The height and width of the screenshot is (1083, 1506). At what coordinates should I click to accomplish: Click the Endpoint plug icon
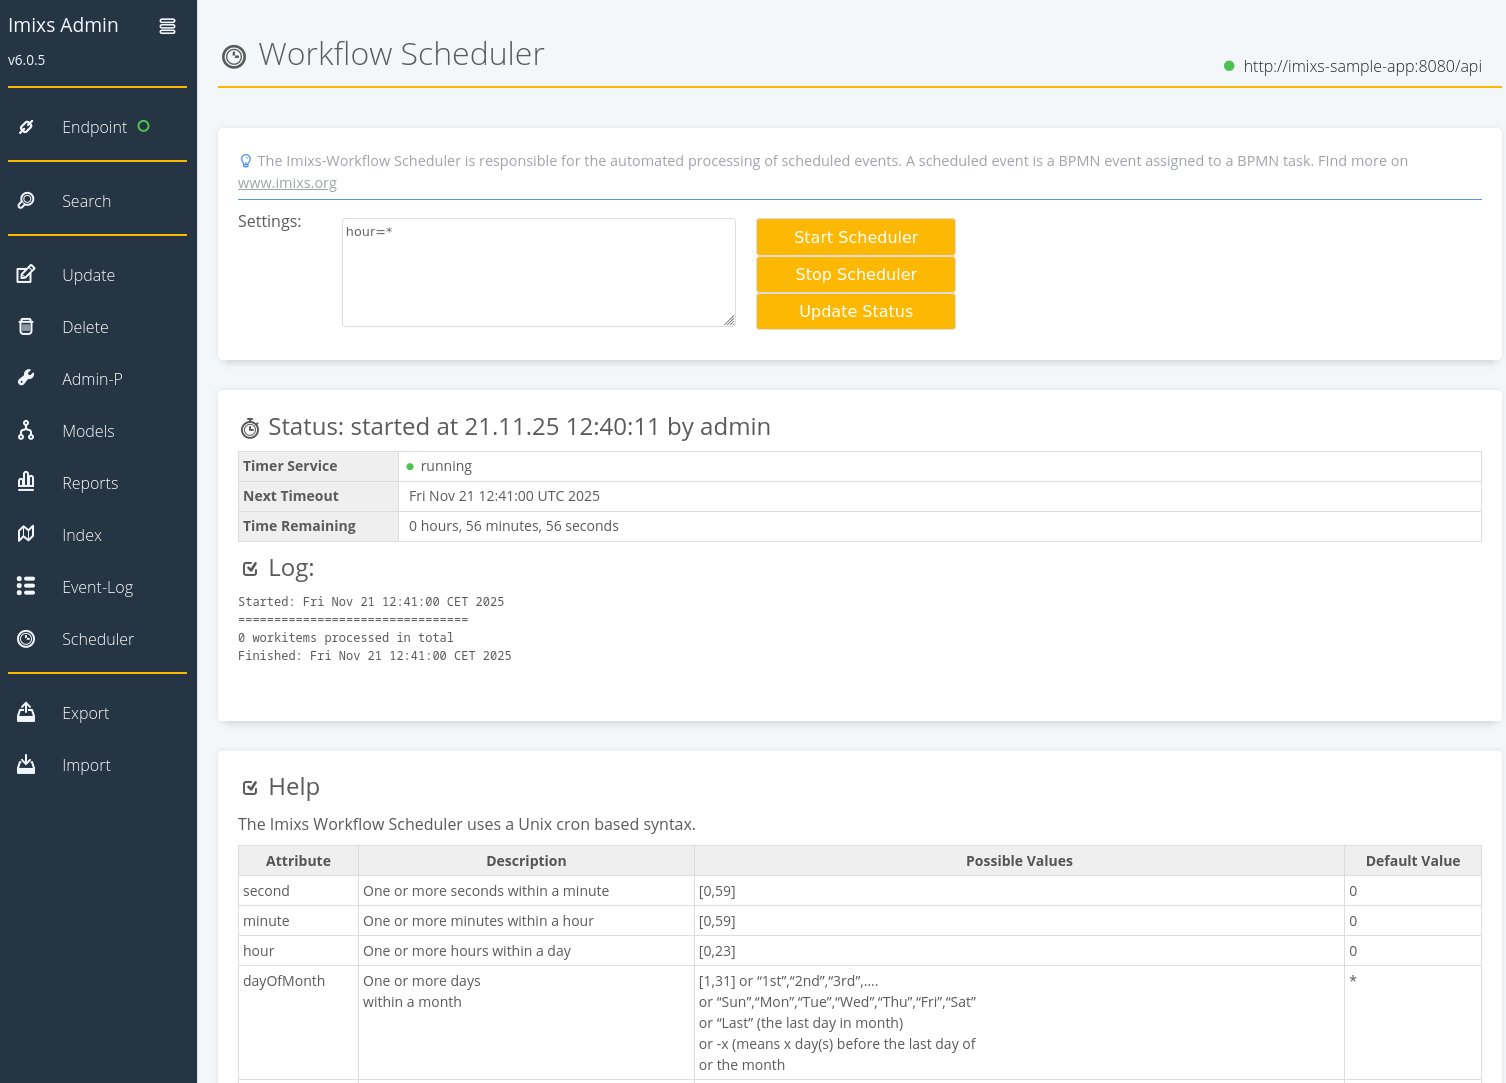point(26,127)
